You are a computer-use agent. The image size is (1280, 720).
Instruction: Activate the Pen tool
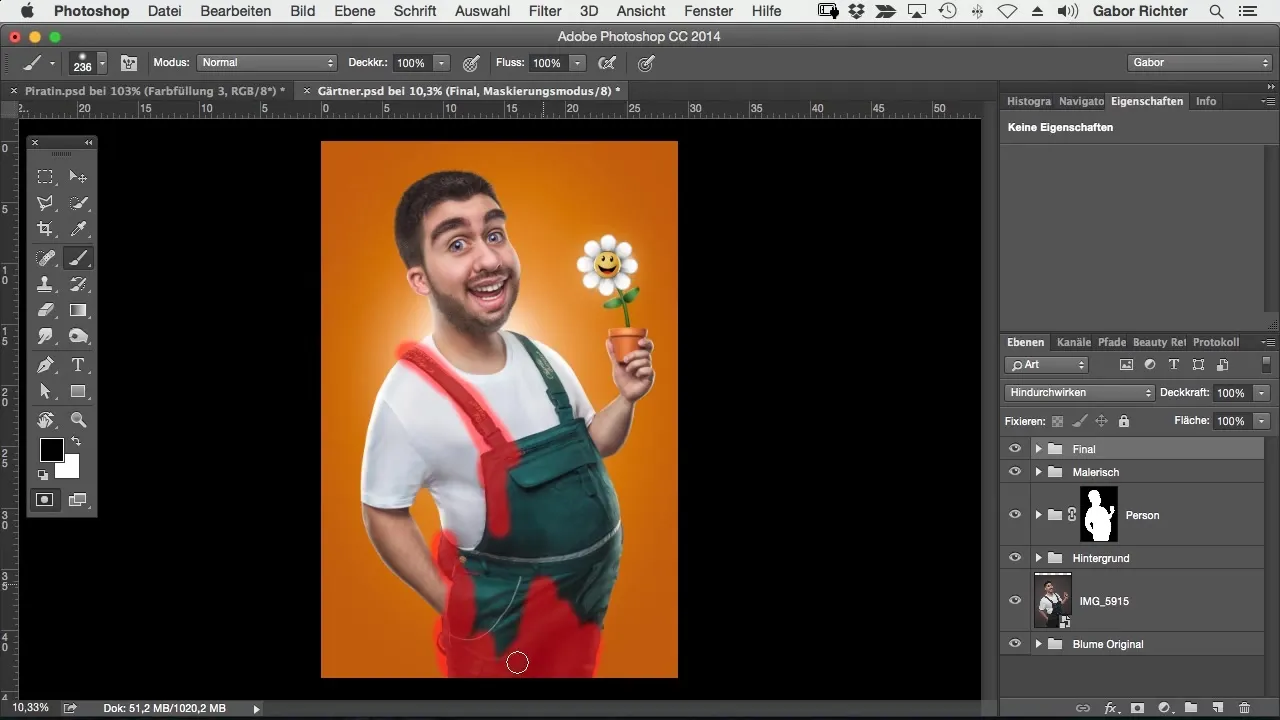click(45, 365)
